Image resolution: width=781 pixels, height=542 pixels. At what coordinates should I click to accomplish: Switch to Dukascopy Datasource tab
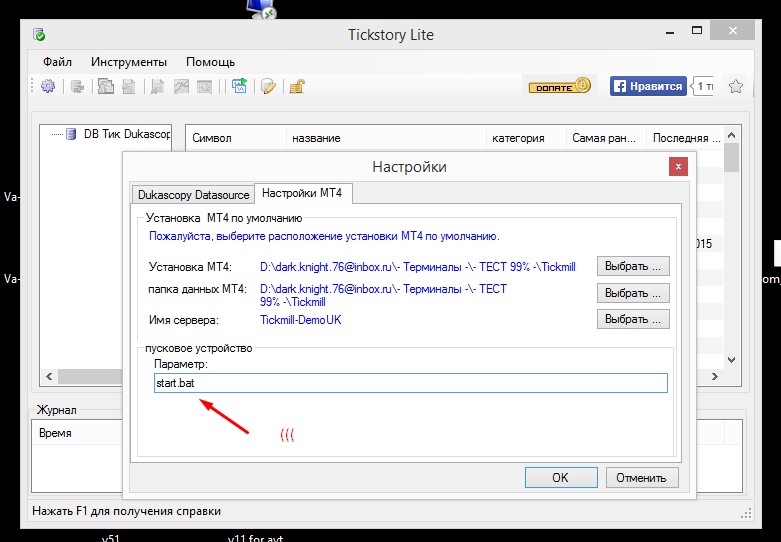(193, 195)
